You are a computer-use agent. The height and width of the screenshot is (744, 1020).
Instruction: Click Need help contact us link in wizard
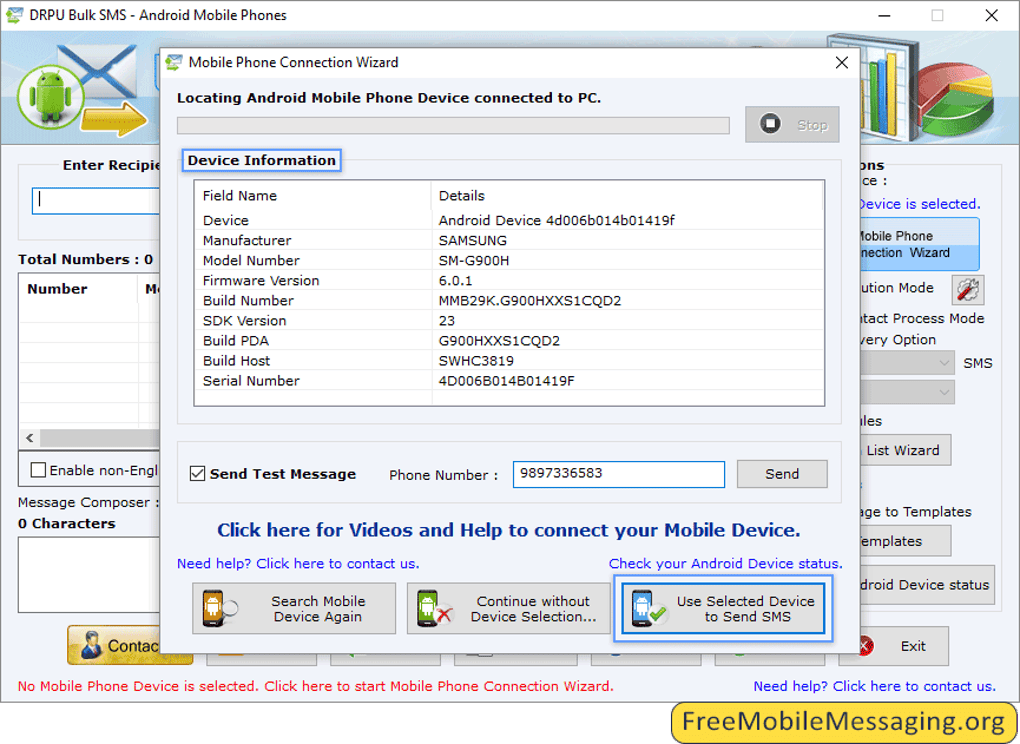tap(298, 563)
